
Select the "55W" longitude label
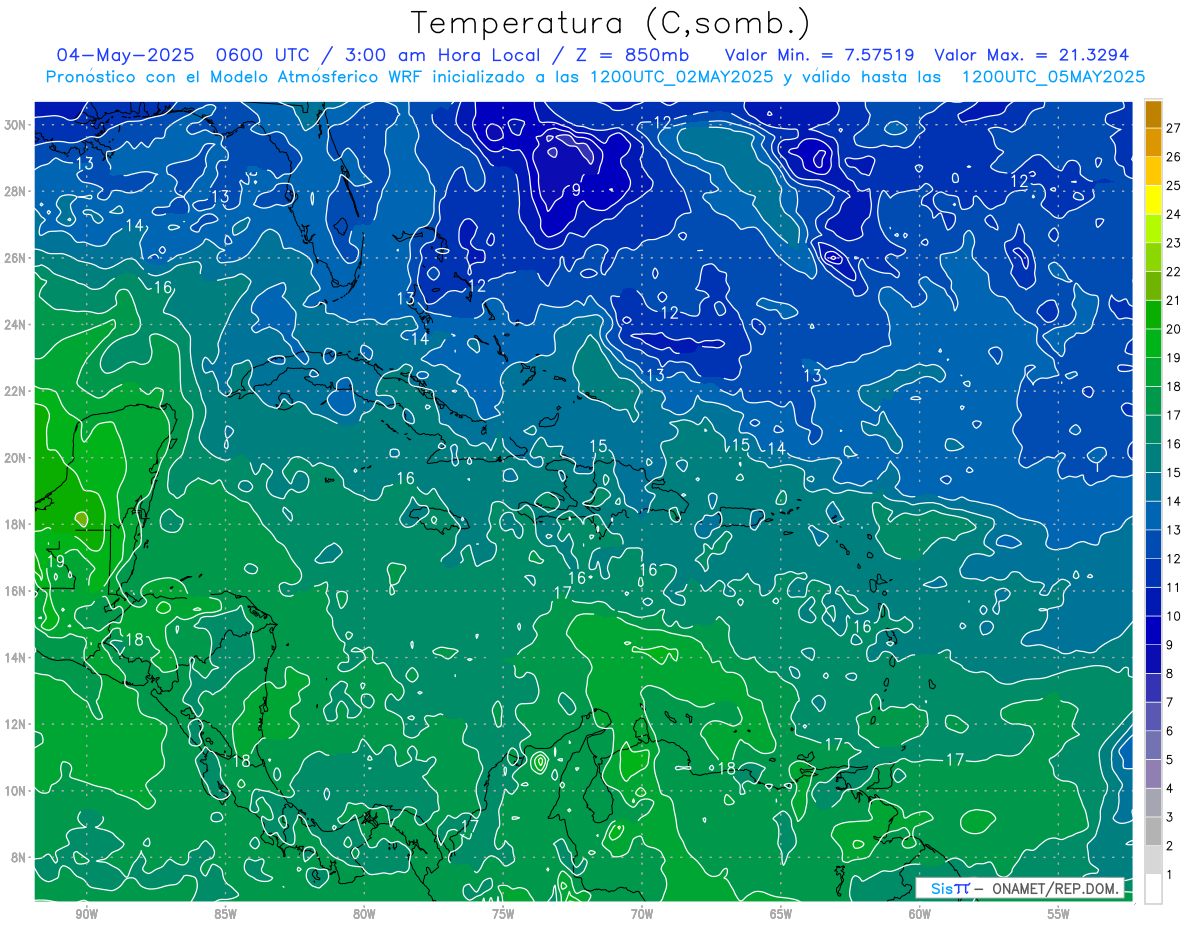[1059, 915]
